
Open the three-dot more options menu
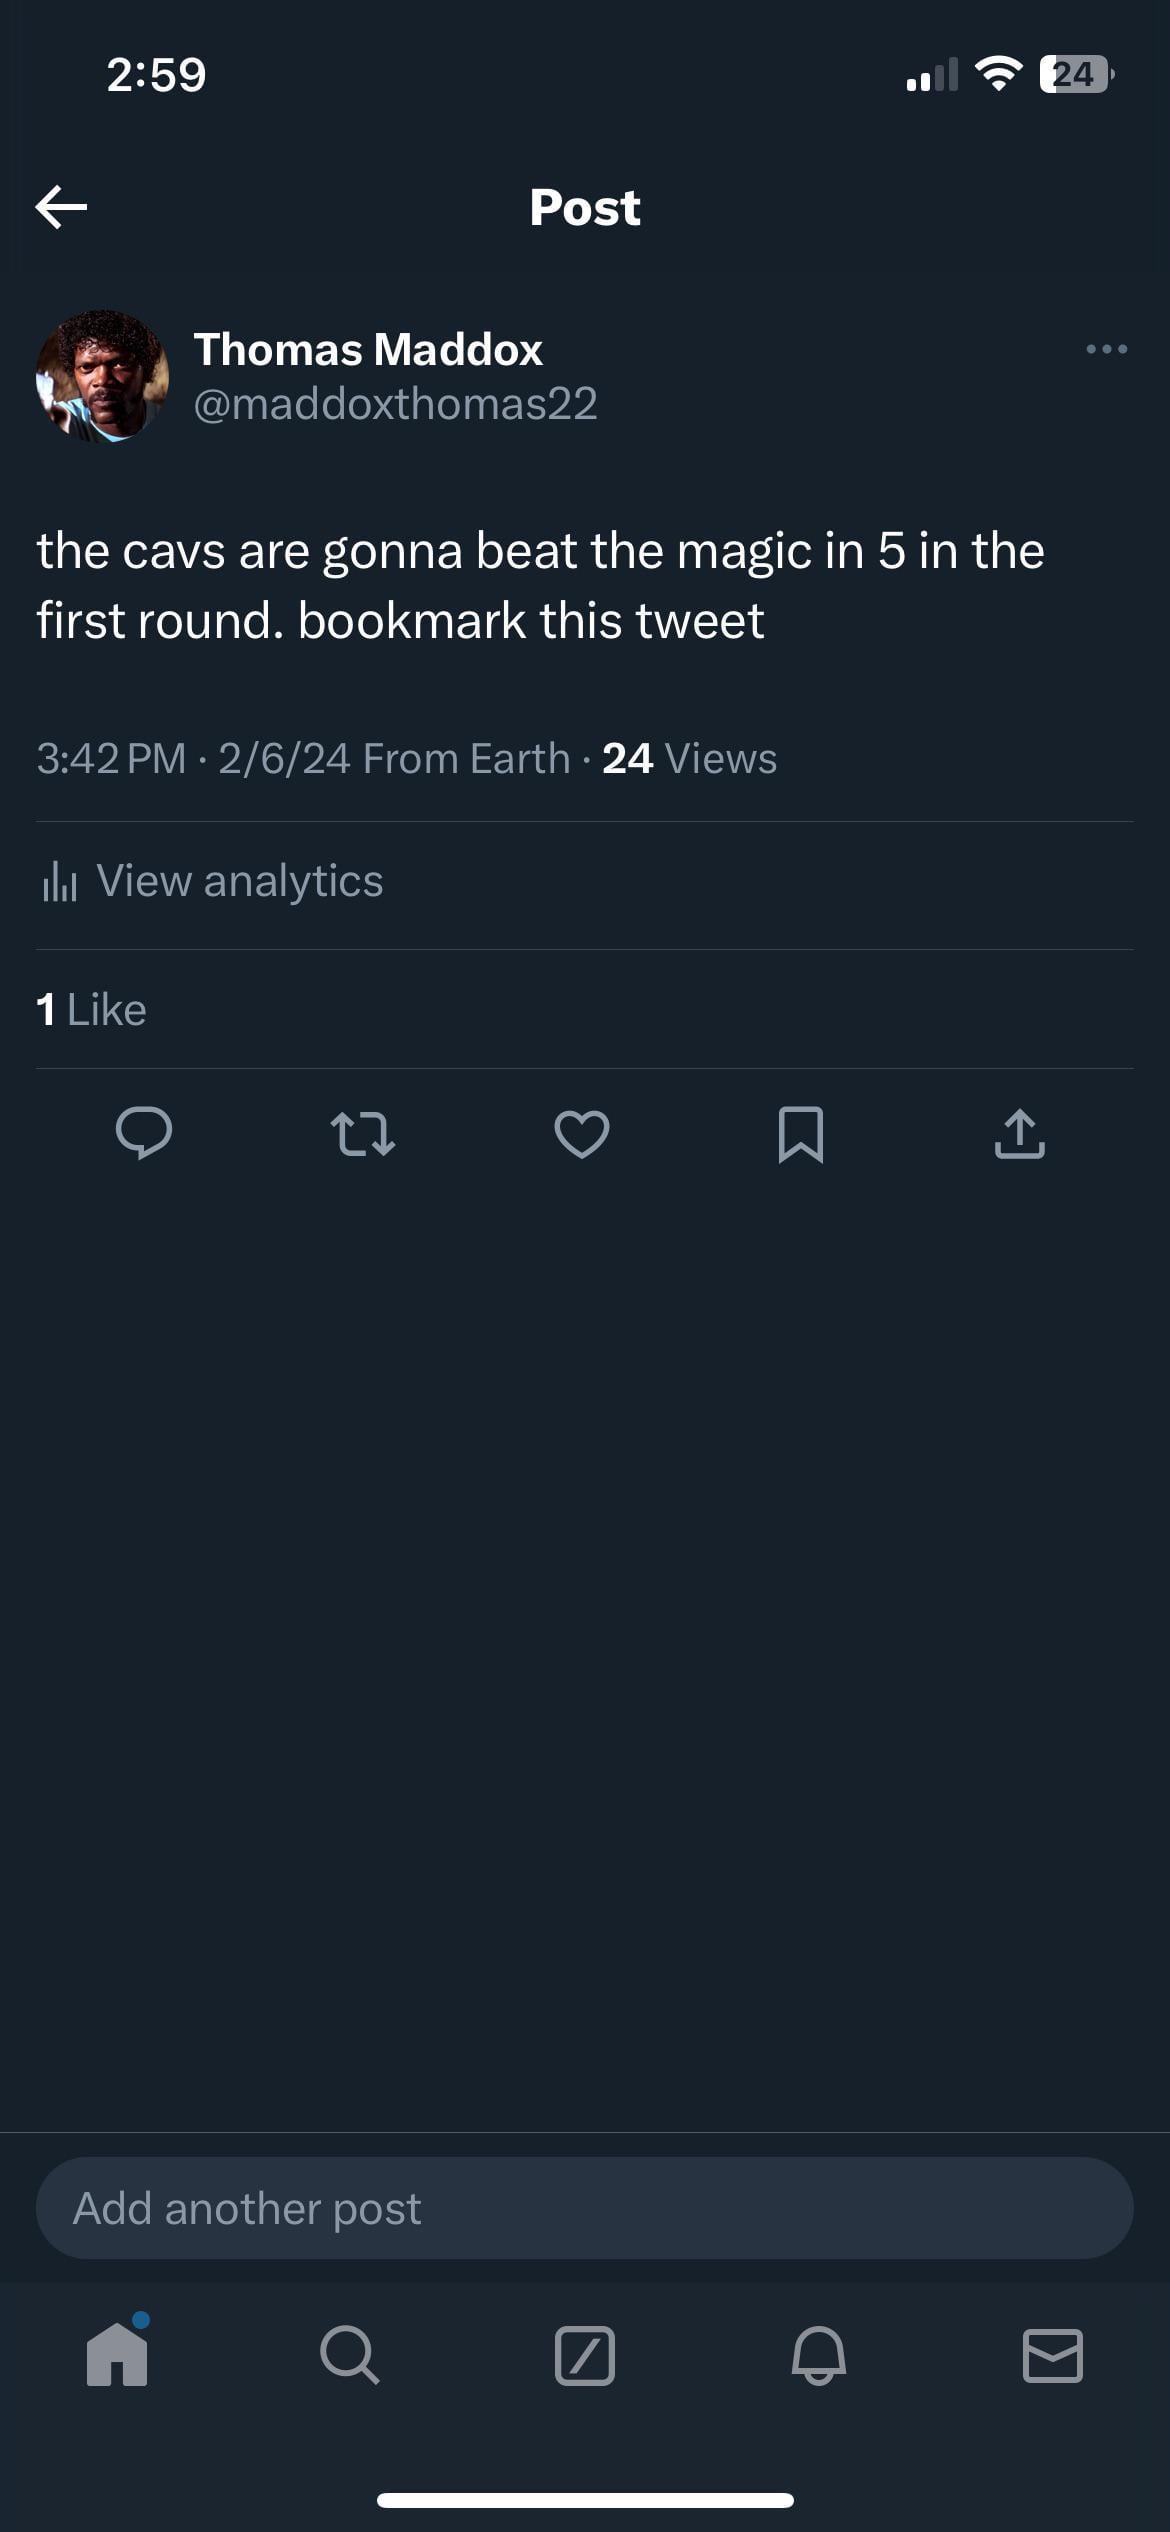[1106, 349]
